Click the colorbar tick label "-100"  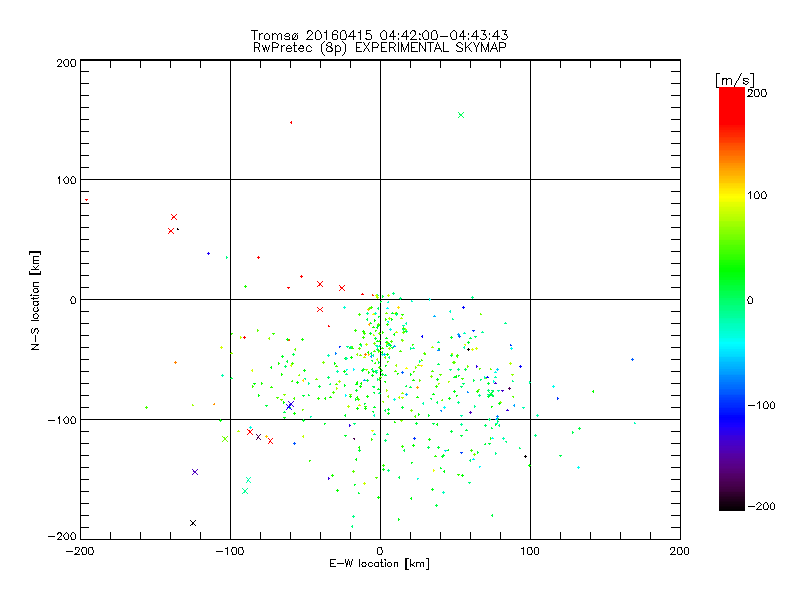(x=761, y=405)
